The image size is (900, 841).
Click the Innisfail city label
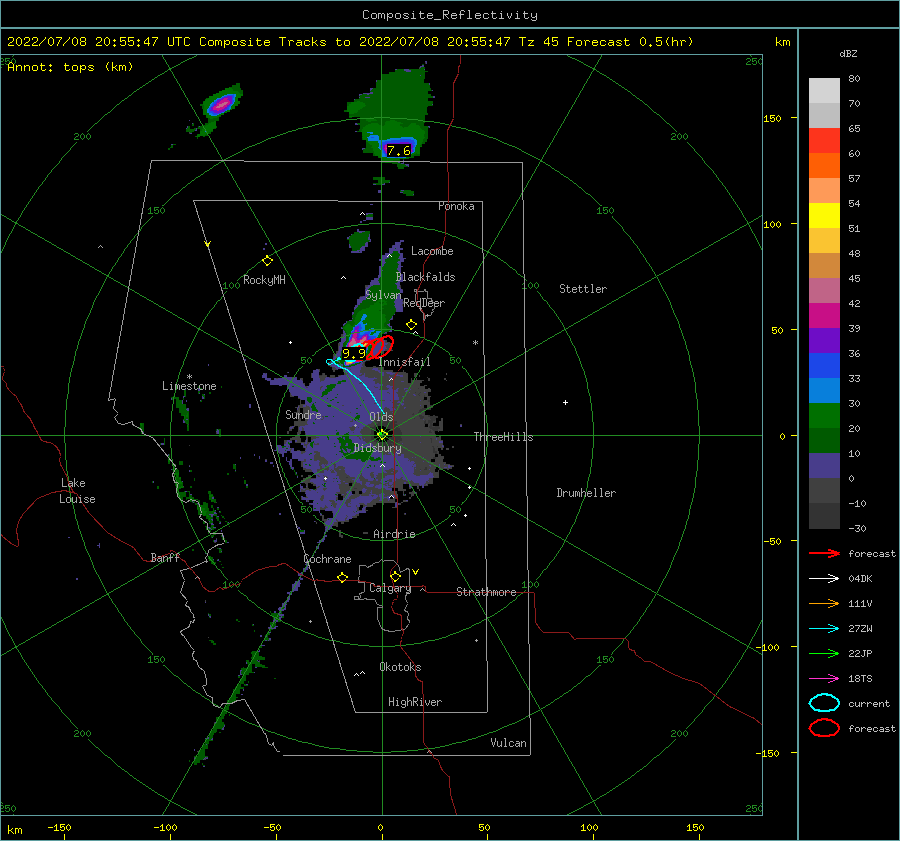click(405, 362)
